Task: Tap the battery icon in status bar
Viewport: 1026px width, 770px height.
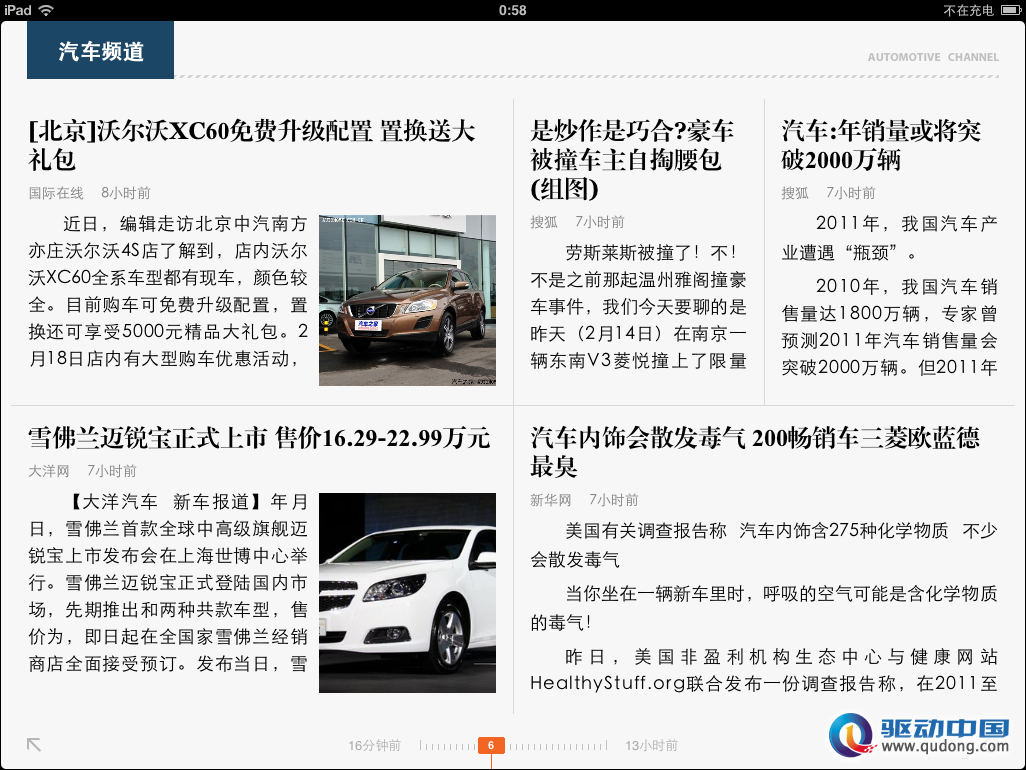Action: [1011, 10]
